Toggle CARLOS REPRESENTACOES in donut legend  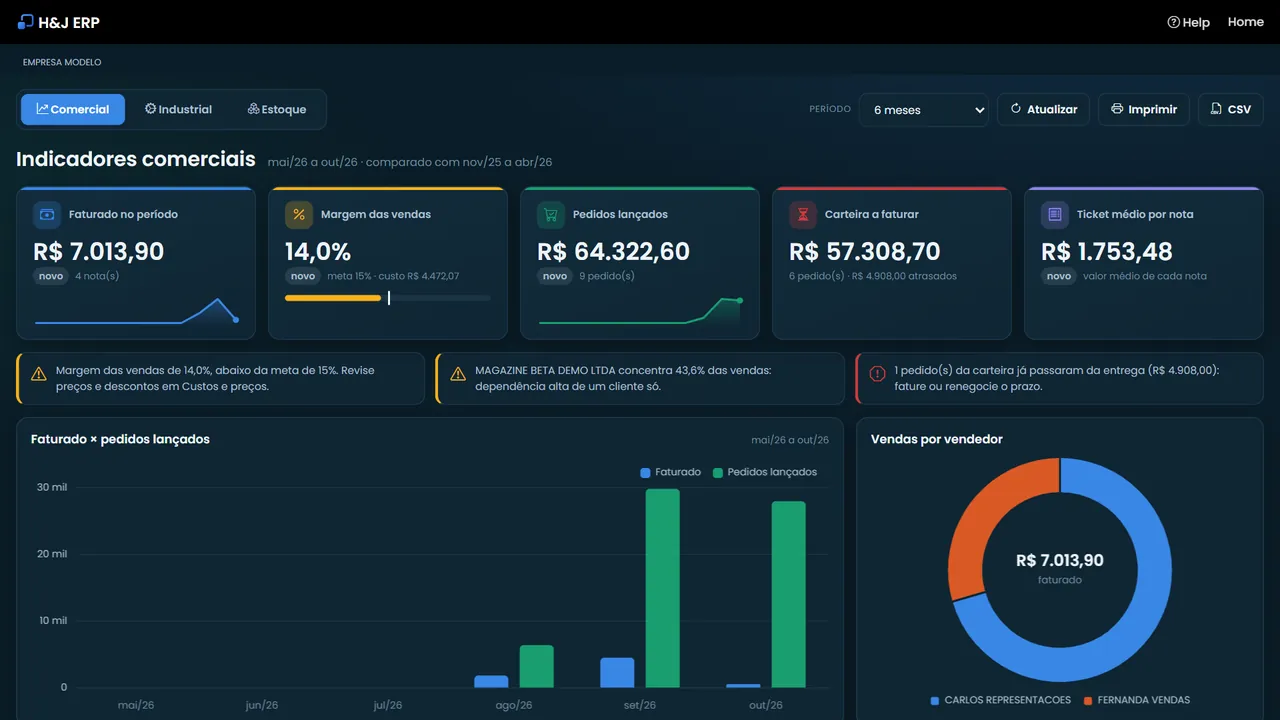tap(1000, 700)
